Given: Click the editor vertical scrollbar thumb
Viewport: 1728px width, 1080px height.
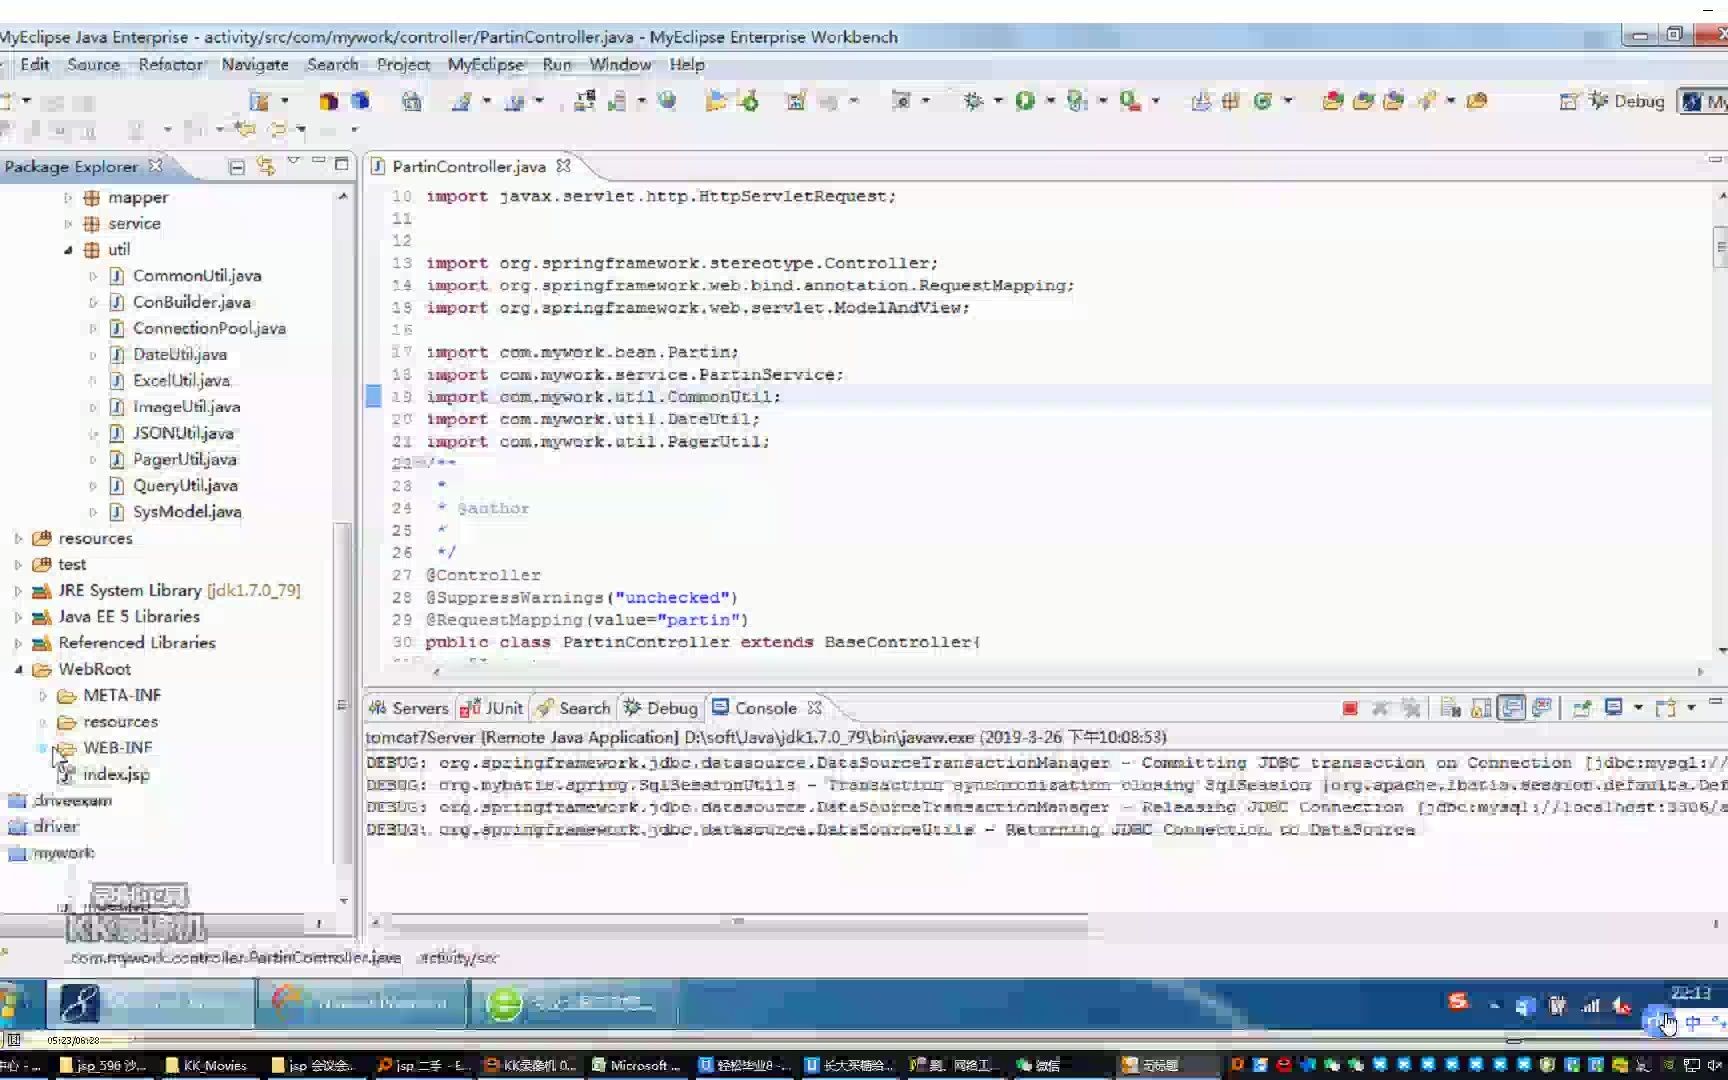Looking at the screenshot, I should (1720, 246).
